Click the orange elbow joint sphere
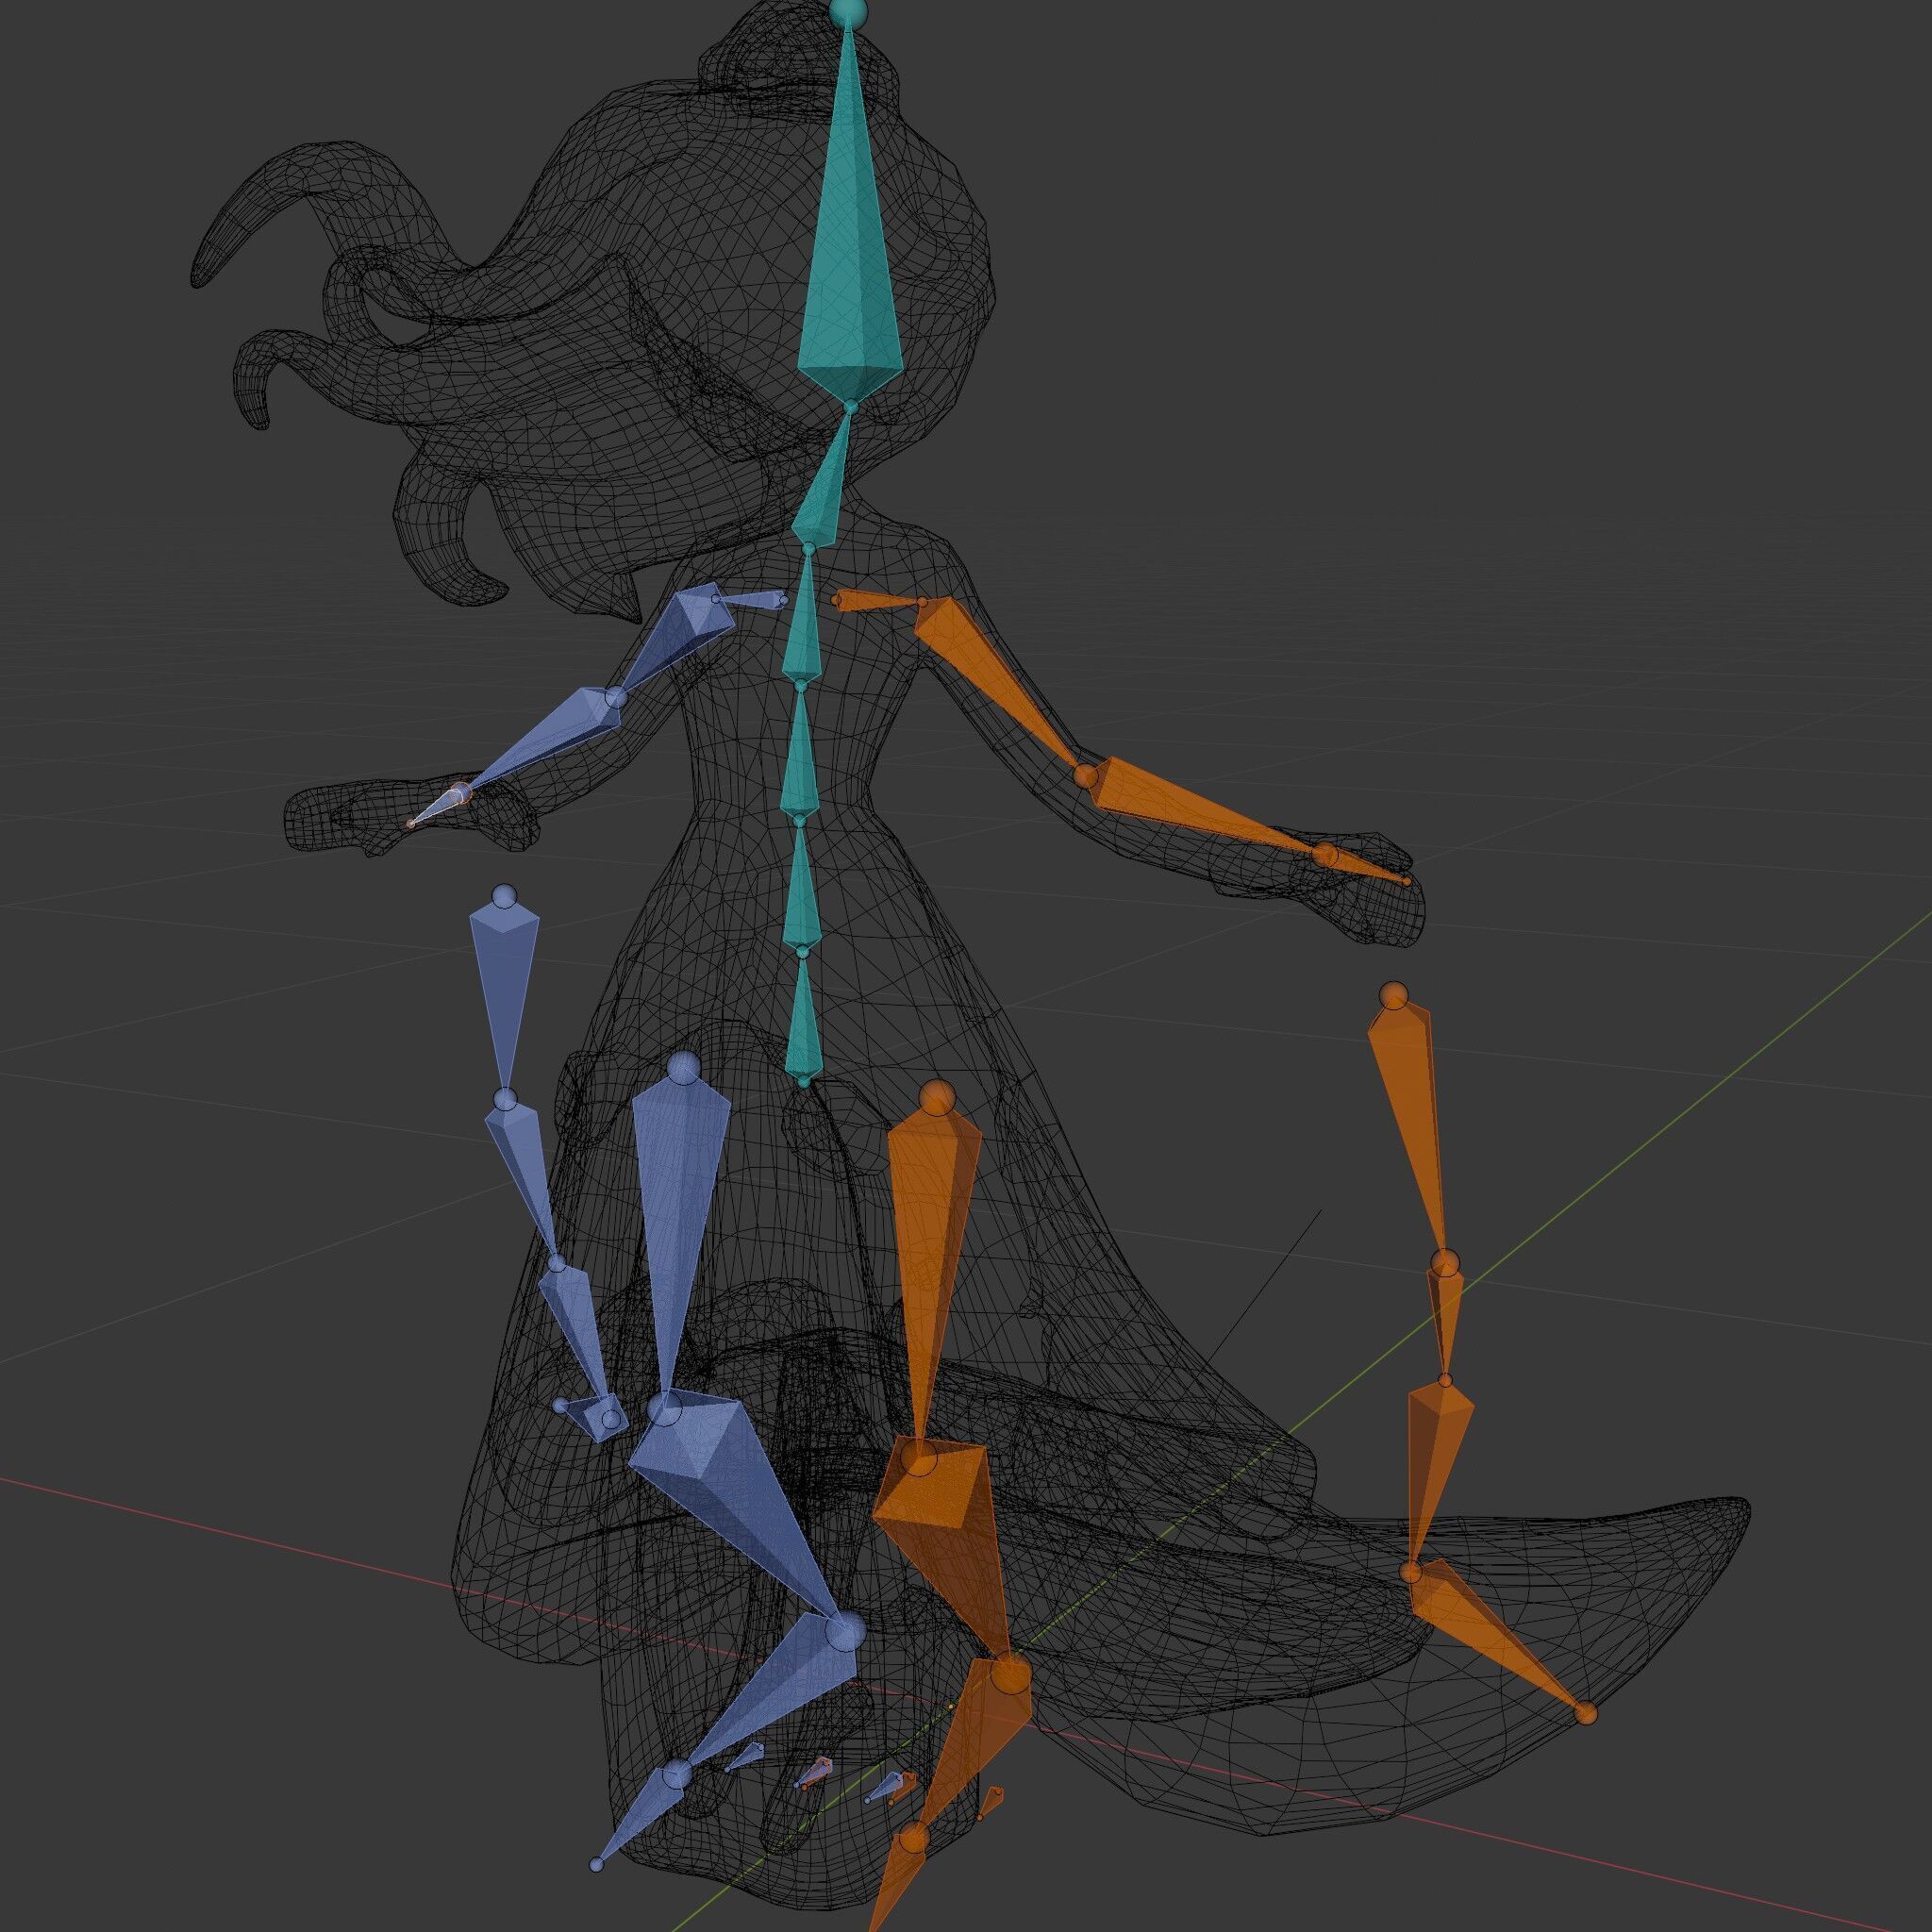The image size is (1932, 1932). pos(1087,776)
